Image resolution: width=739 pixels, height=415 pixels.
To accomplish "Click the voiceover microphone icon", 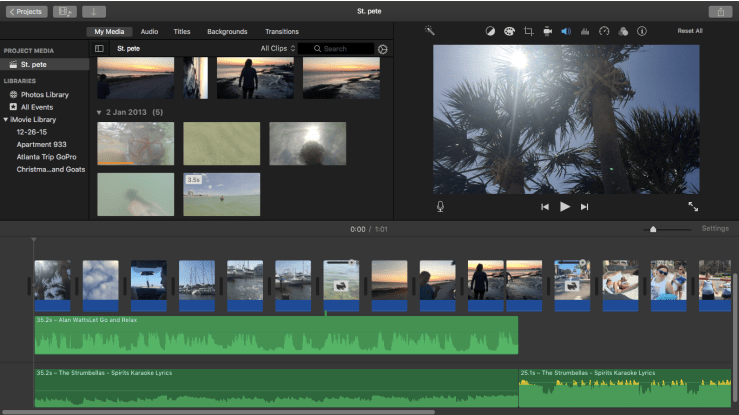I will pyautogui.click(x=440, y=206).
